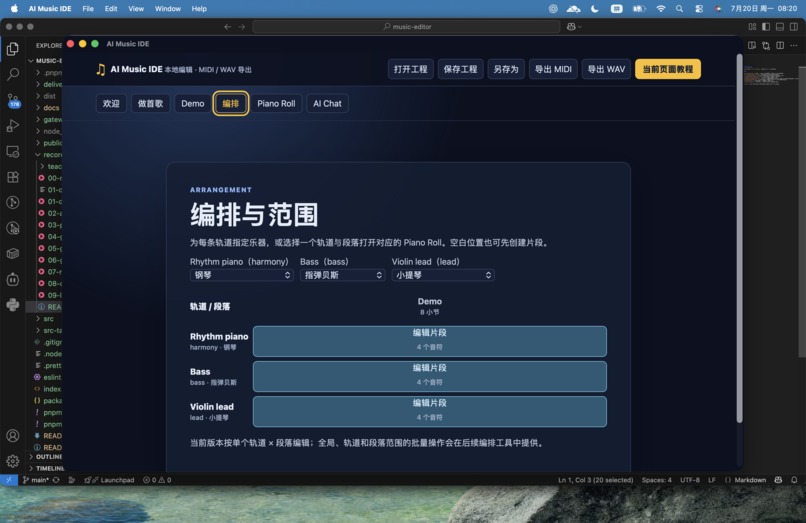The image size is (806, 523).
Task: Click the Wi-Fi icon in the menu bar
Action: [661, 9]
